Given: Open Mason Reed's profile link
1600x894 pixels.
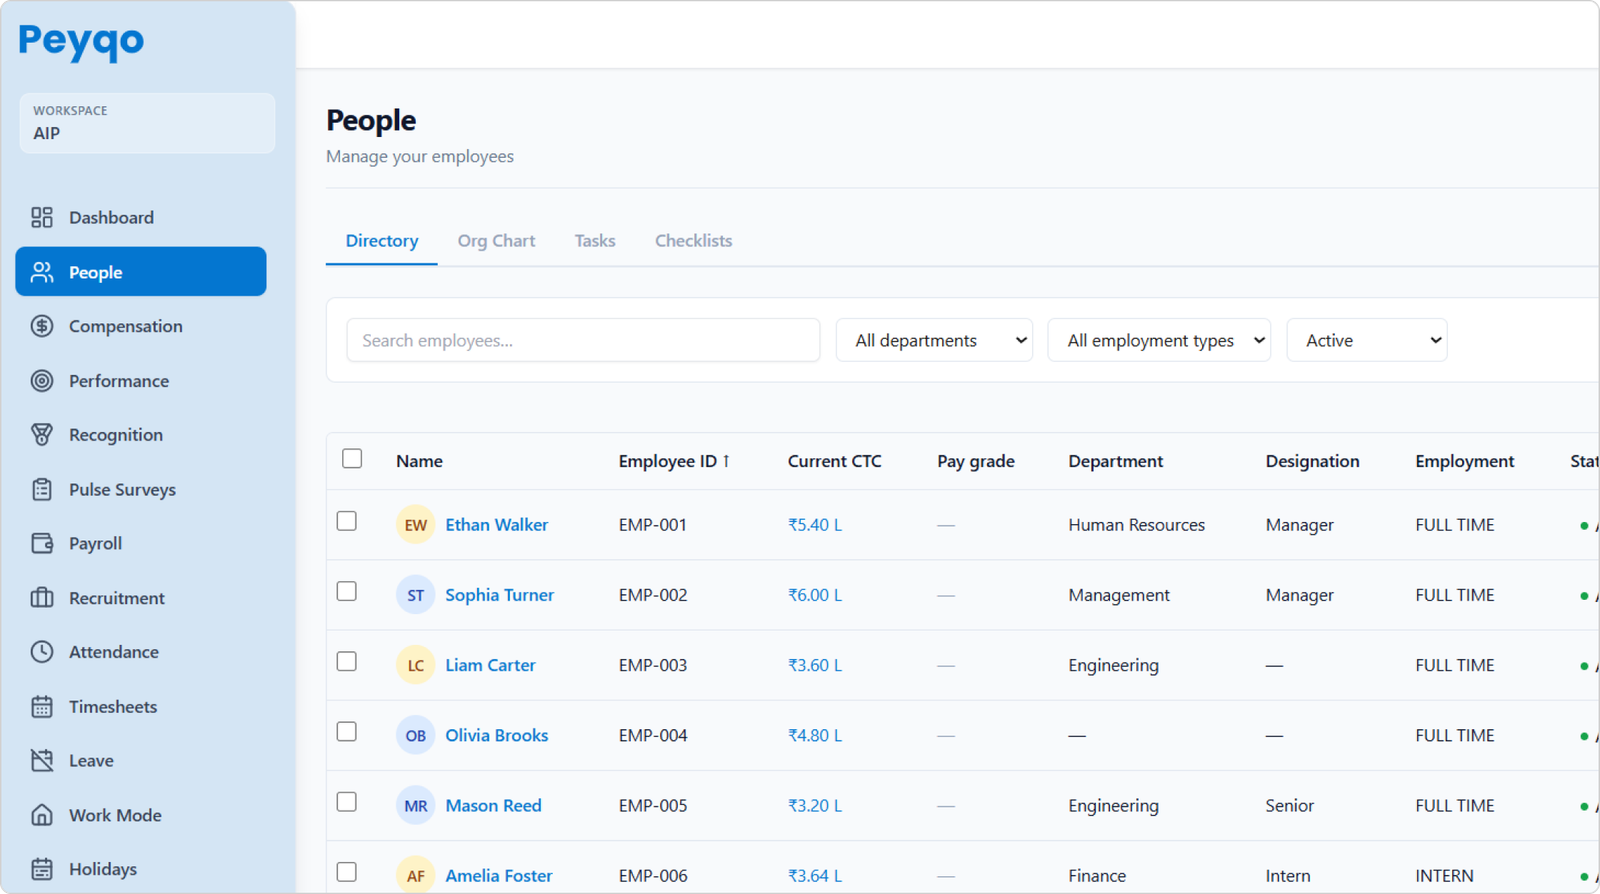Looking at the screenshot, I should click(x=494, y=805).
